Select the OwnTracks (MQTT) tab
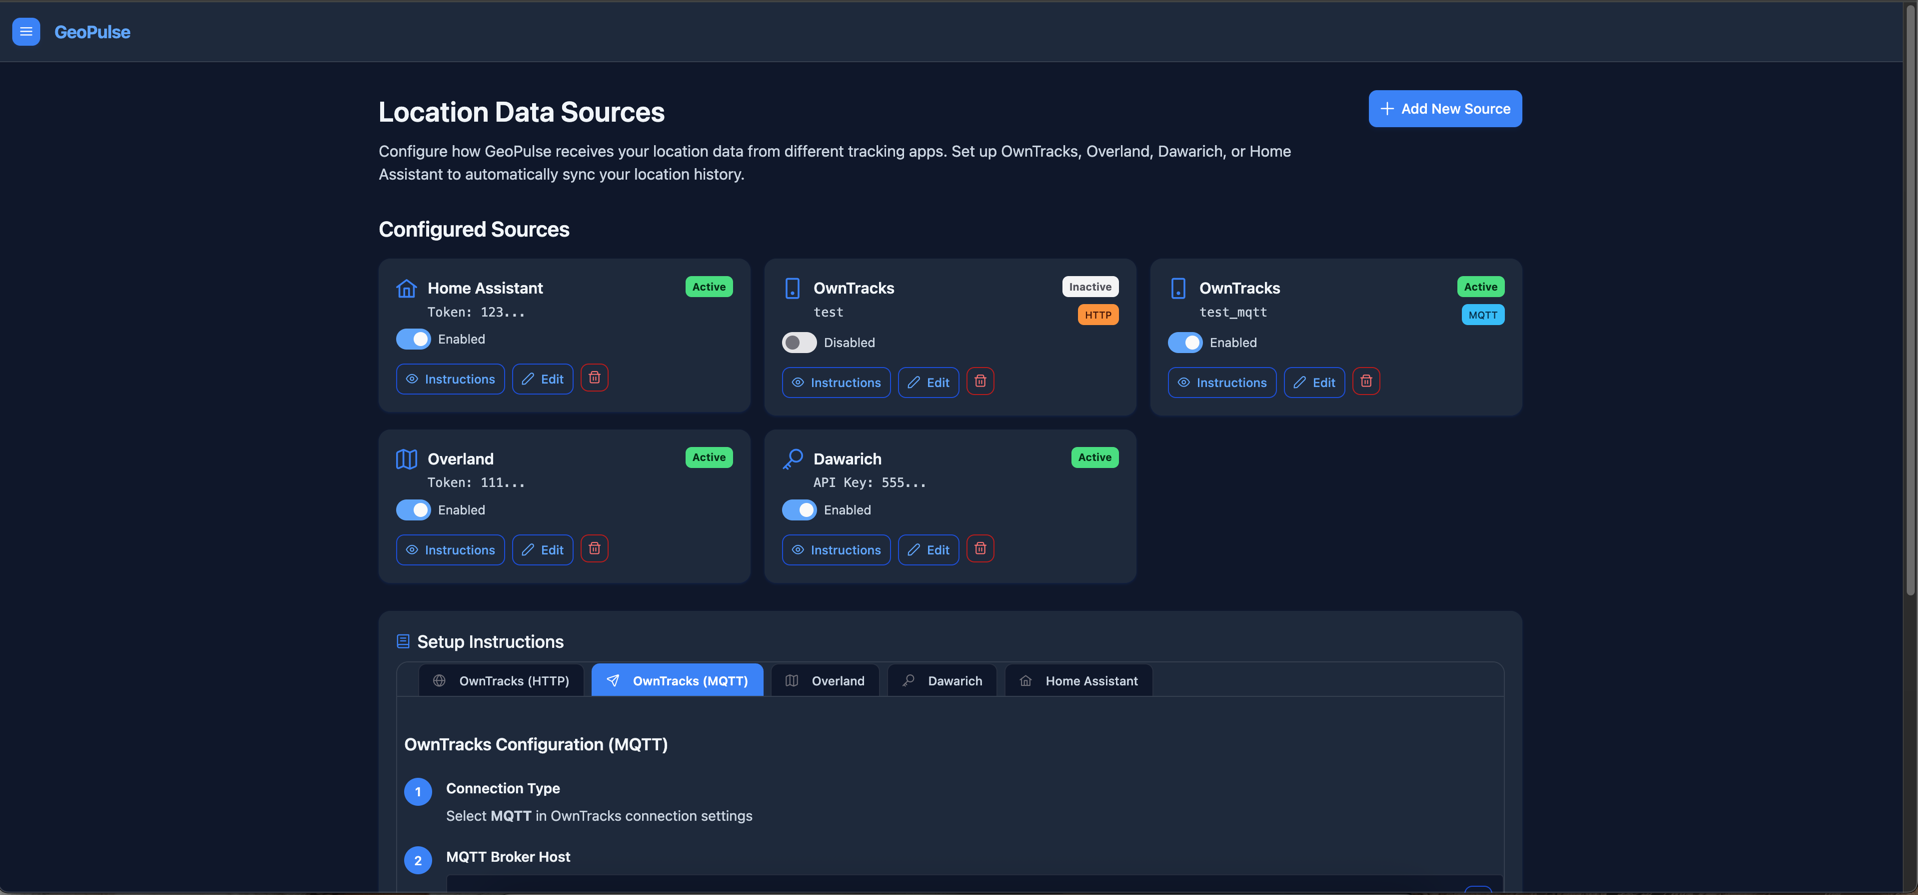 [677, 680]
